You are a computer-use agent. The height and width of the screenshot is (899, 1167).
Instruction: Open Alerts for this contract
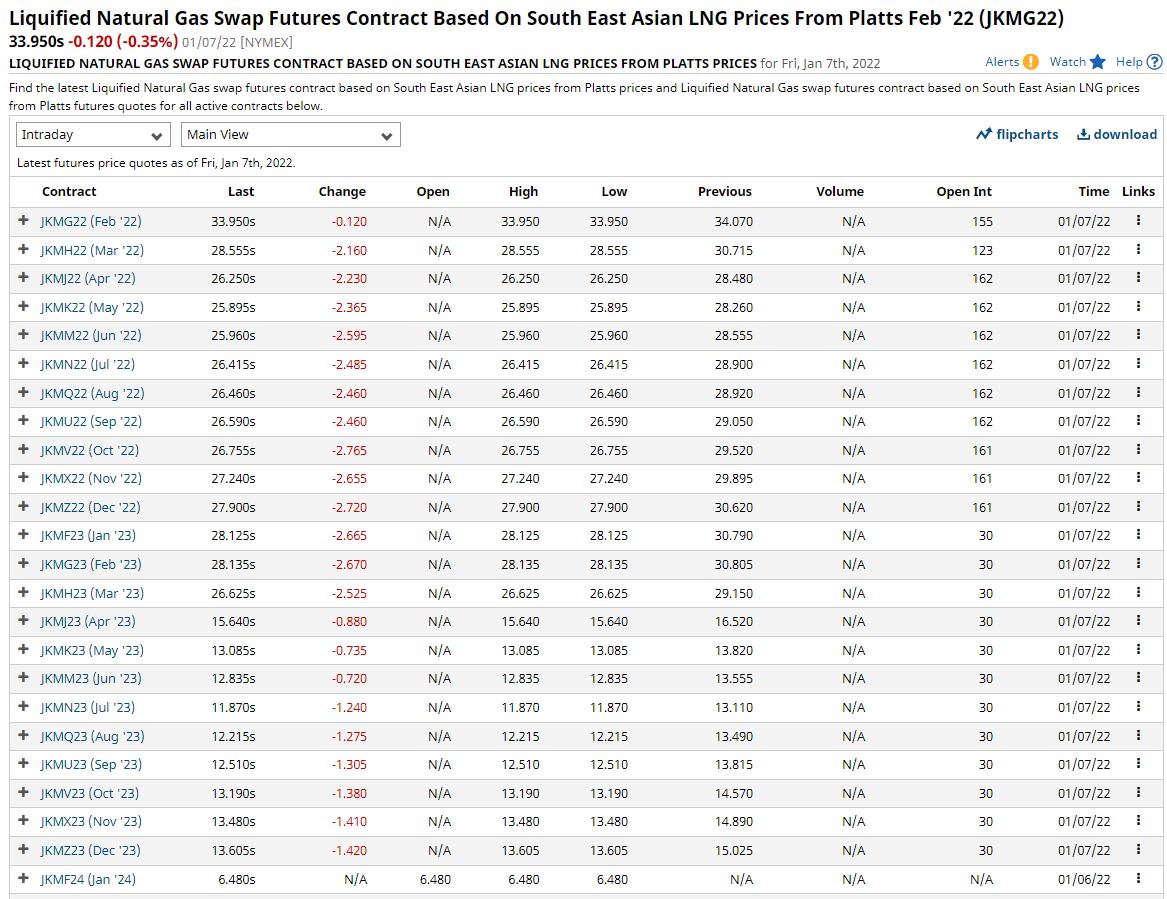coord(1011,62)
